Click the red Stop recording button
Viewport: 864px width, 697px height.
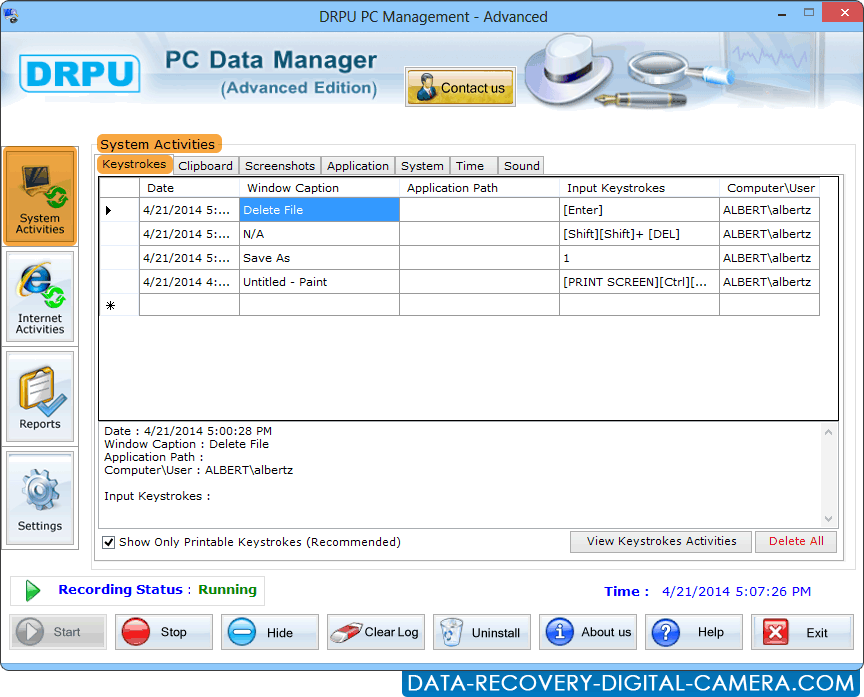164,632
